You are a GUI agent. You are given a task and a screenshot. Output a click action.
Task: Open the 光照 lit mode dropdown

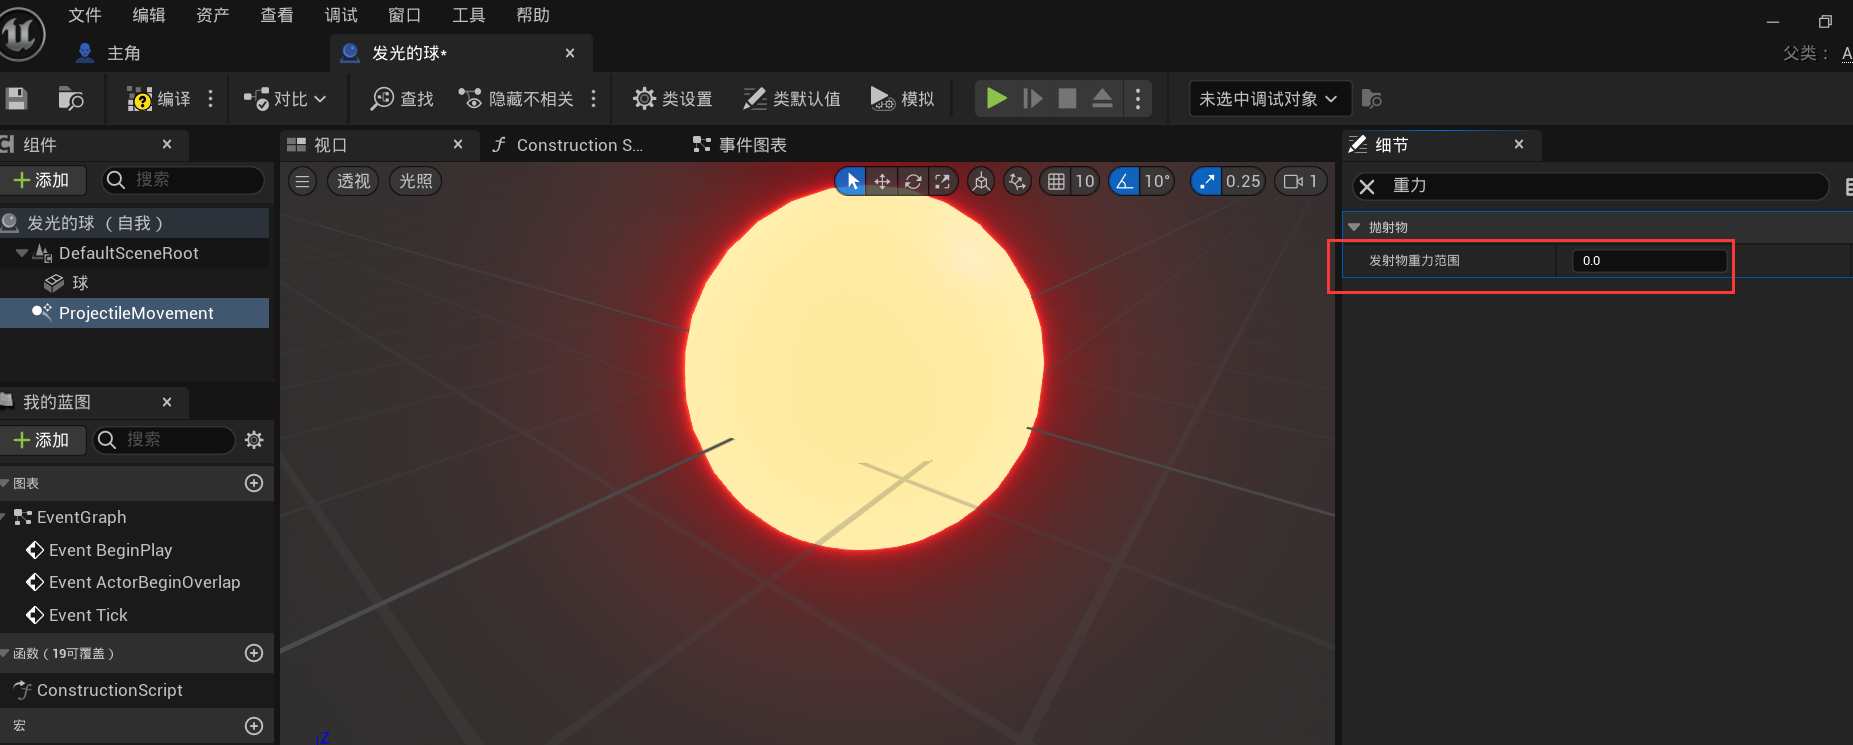pos(416,181)
